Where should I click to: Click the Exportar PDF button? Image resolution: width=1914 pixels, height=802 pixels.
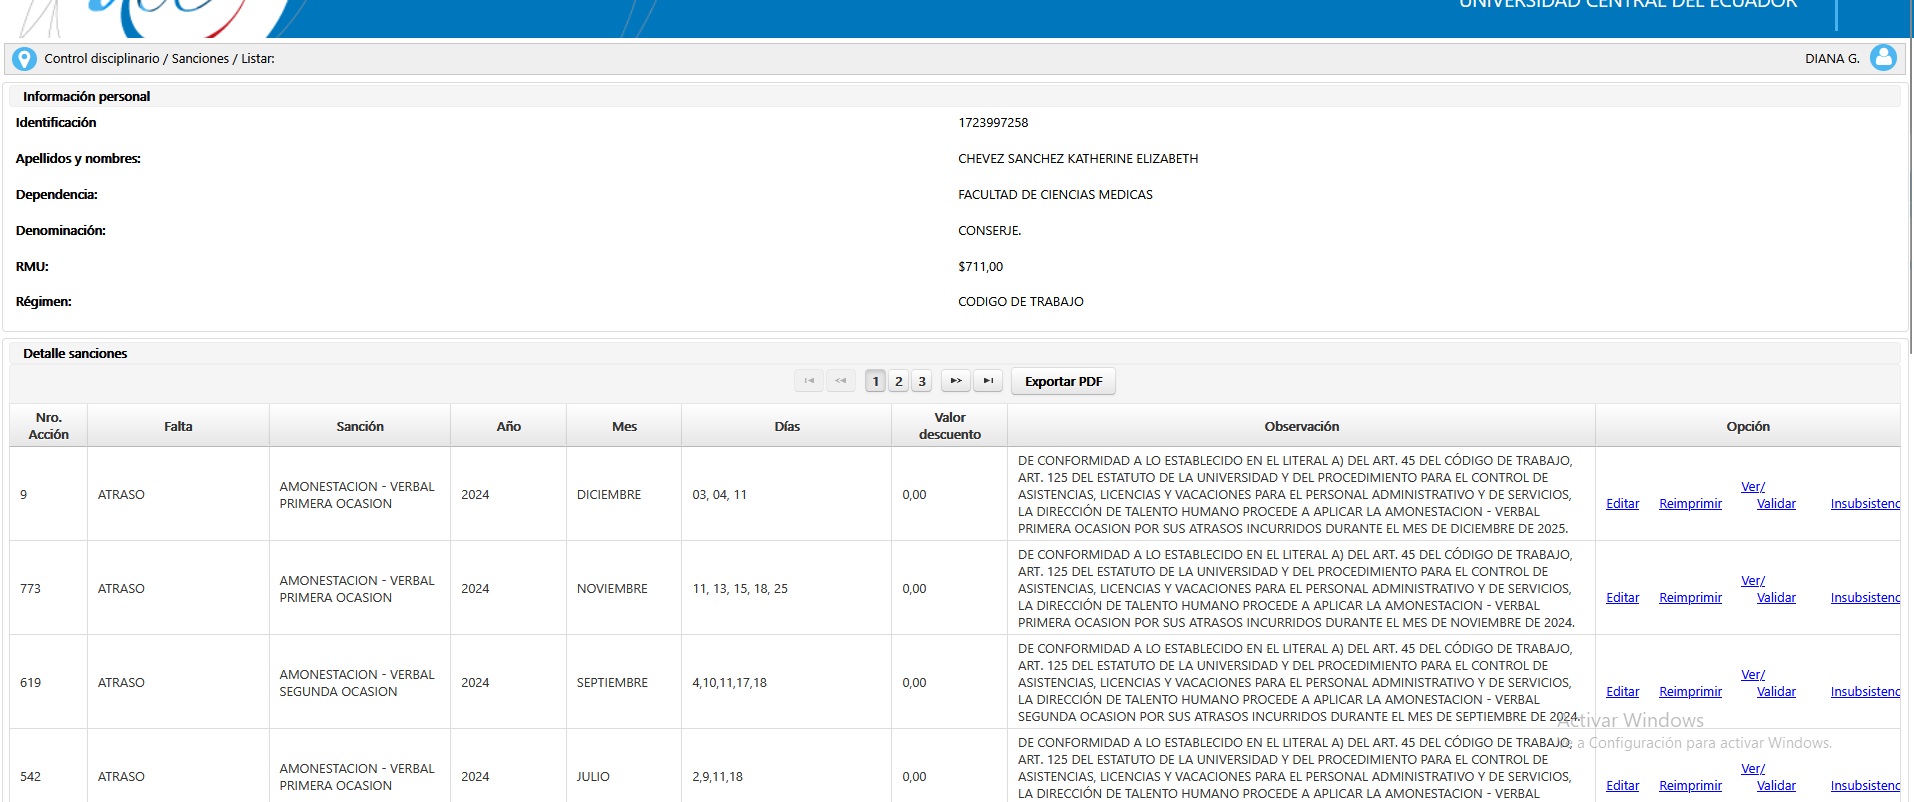click(1063, 381)
